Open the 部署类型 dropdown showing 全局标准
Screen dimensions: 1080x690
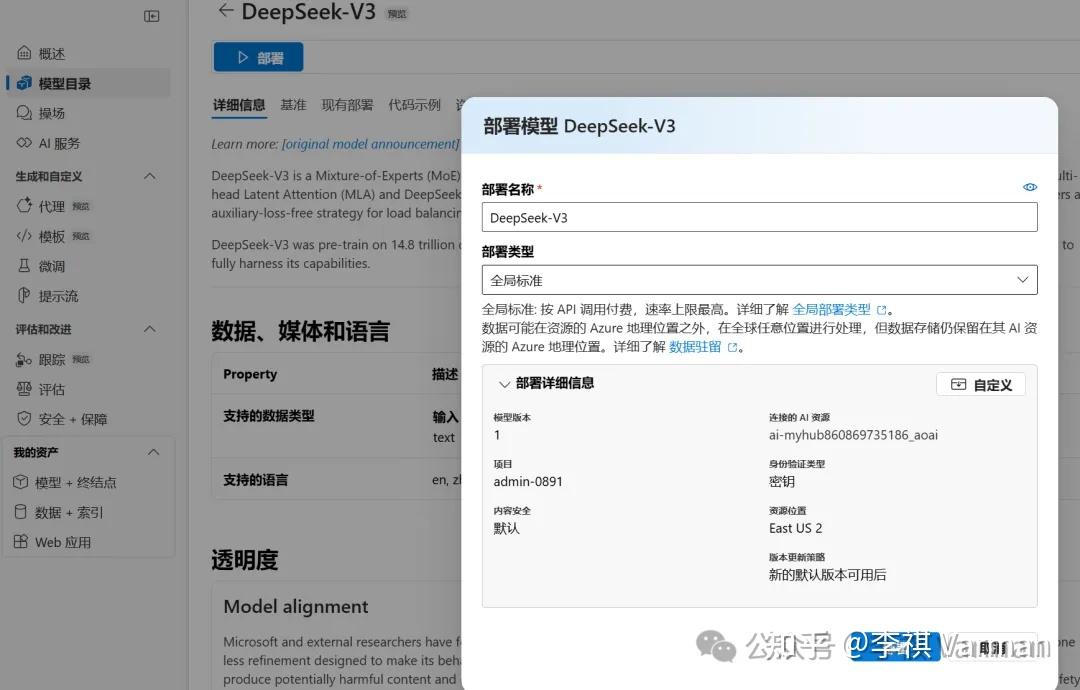click(x=1022, y=280)
